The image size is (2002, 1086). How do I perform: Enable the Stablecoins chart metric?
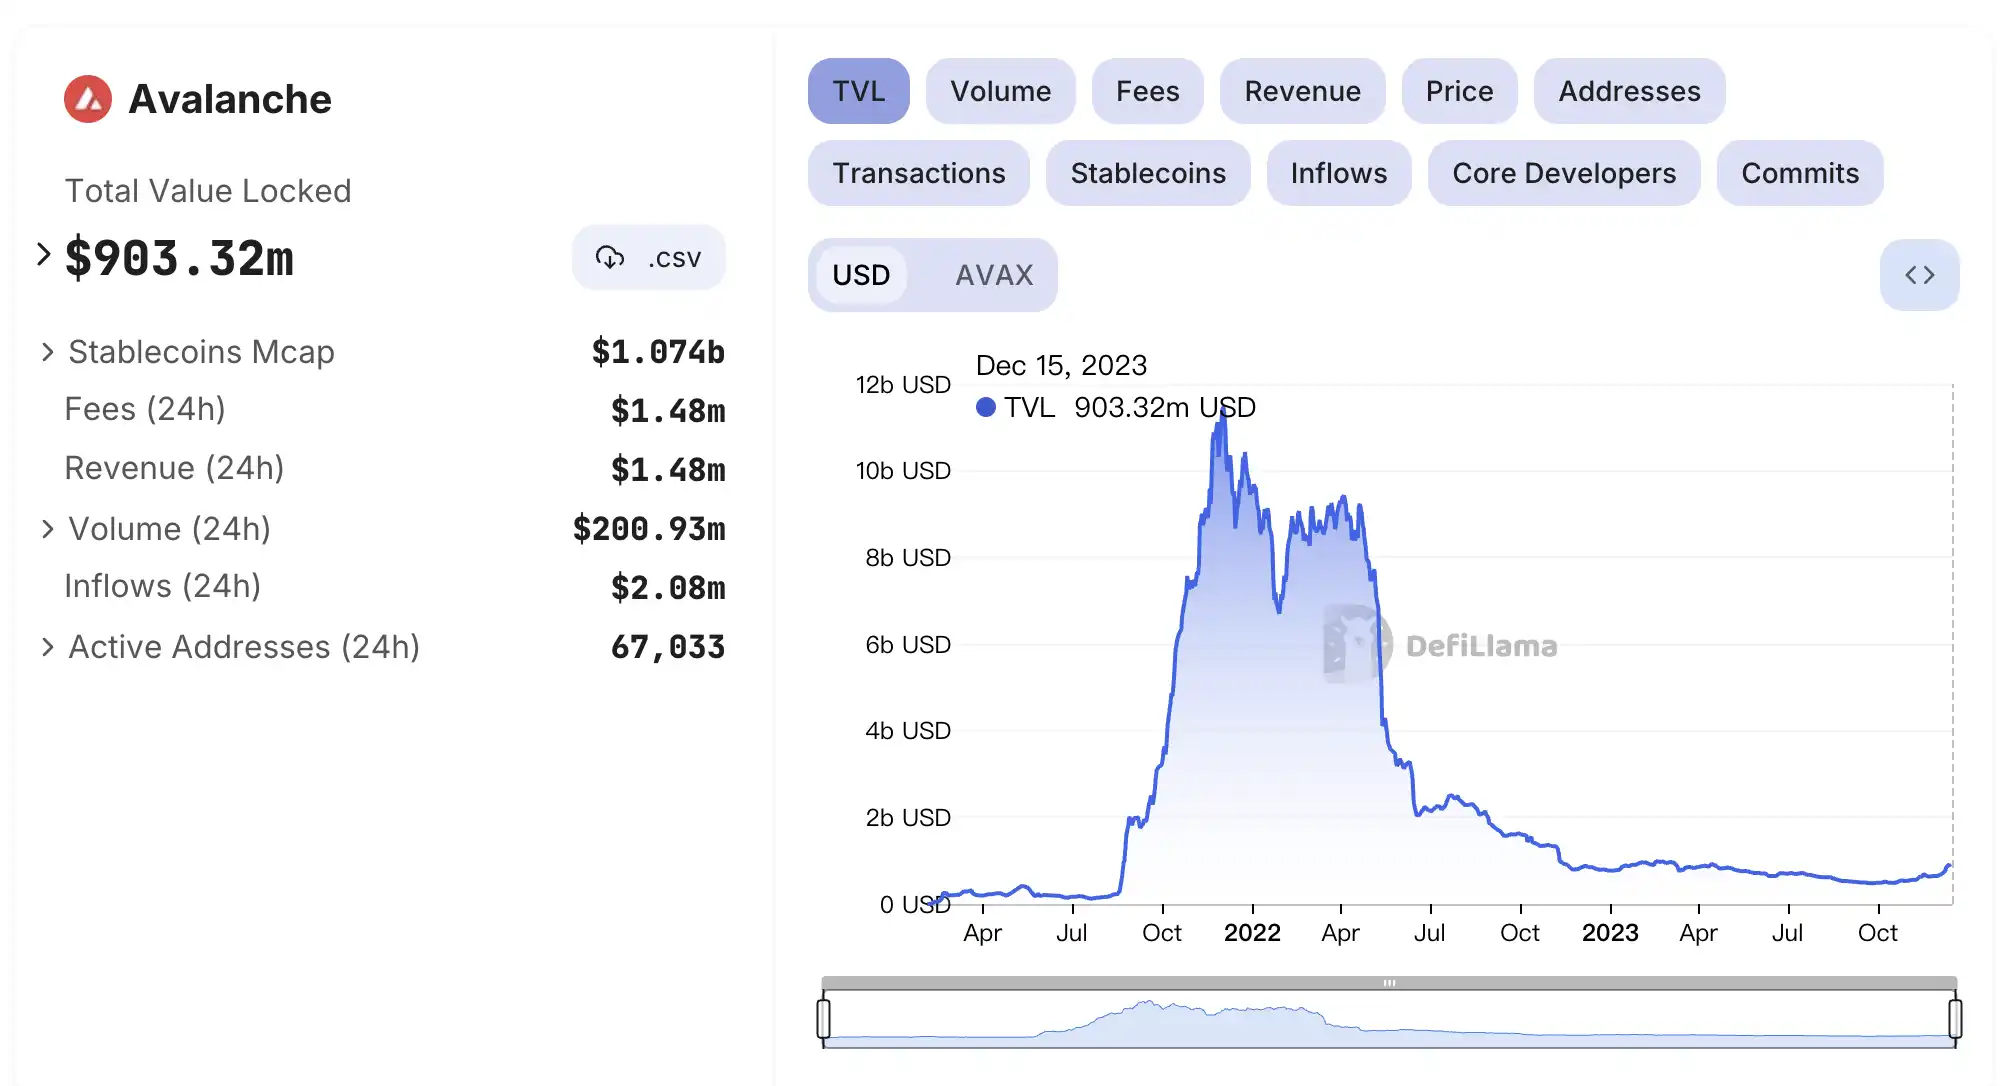click(x=1147, y=173)
